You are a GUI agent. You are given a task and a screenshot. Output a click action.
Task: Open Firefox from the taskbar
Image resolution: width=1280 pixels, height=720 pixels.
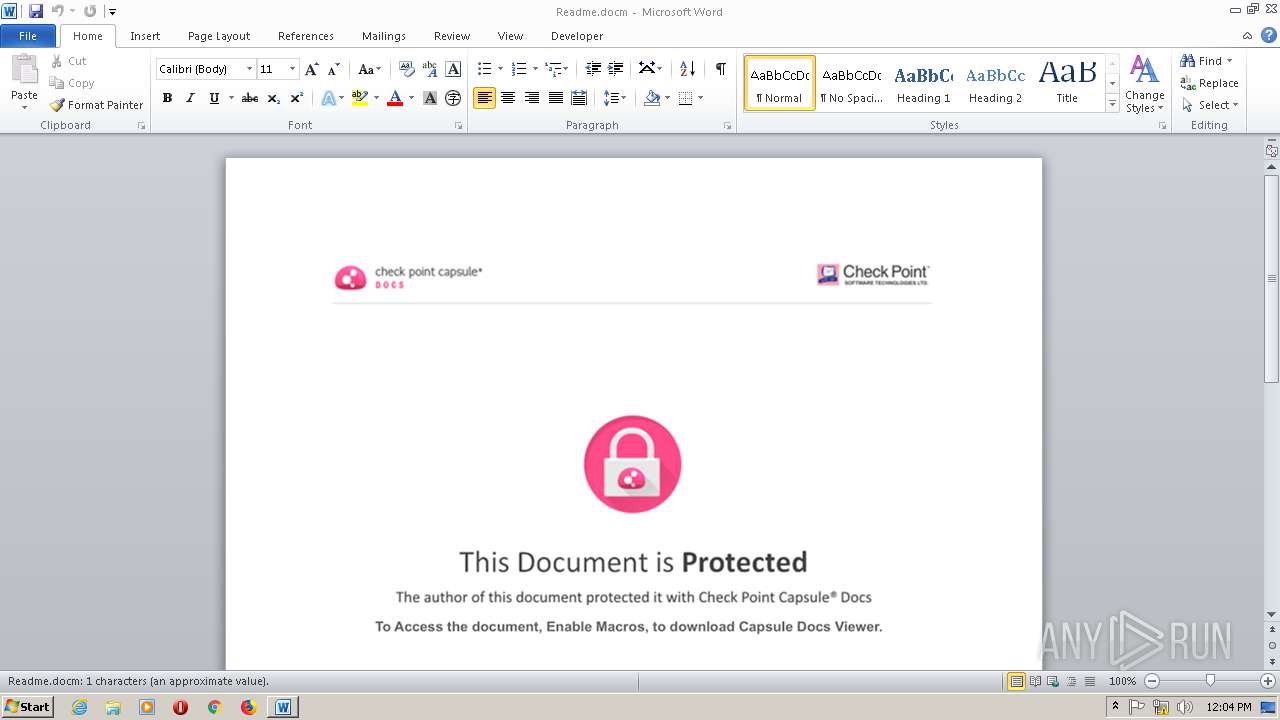(248, 707)
